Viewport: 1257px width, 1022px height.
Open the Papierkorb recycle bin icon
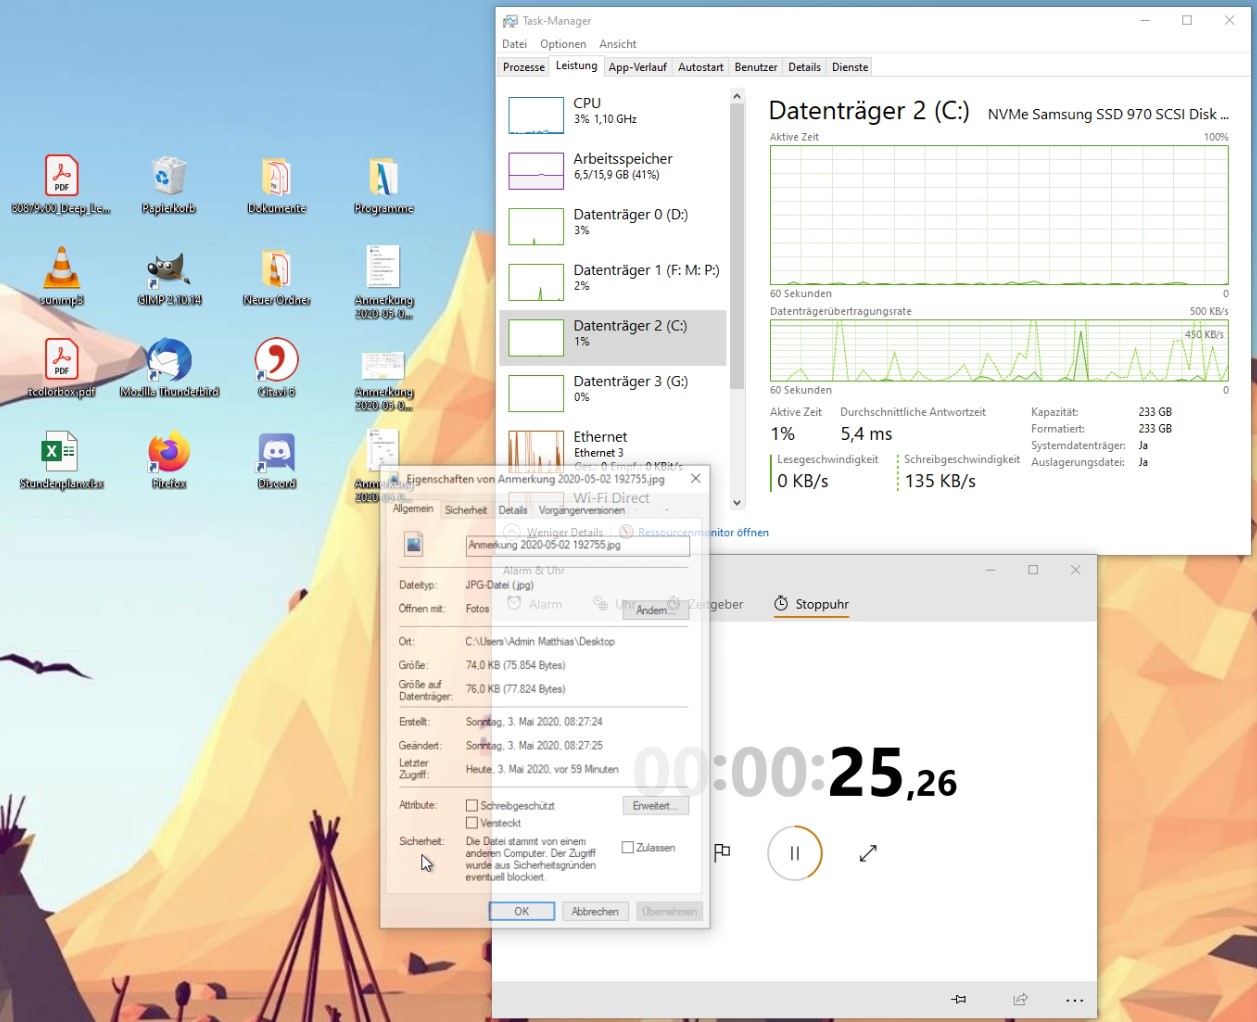click(x=169, y=185)
